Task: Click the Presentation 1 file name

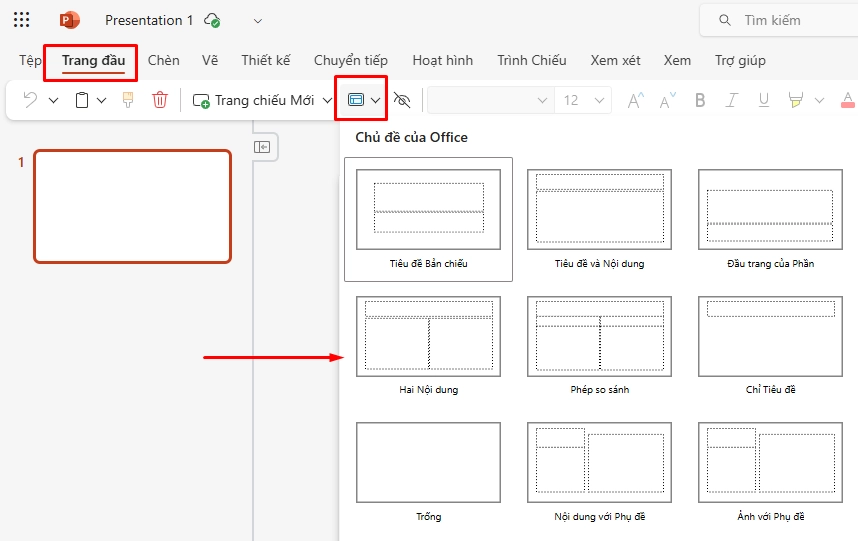Action: click(149, 20)
